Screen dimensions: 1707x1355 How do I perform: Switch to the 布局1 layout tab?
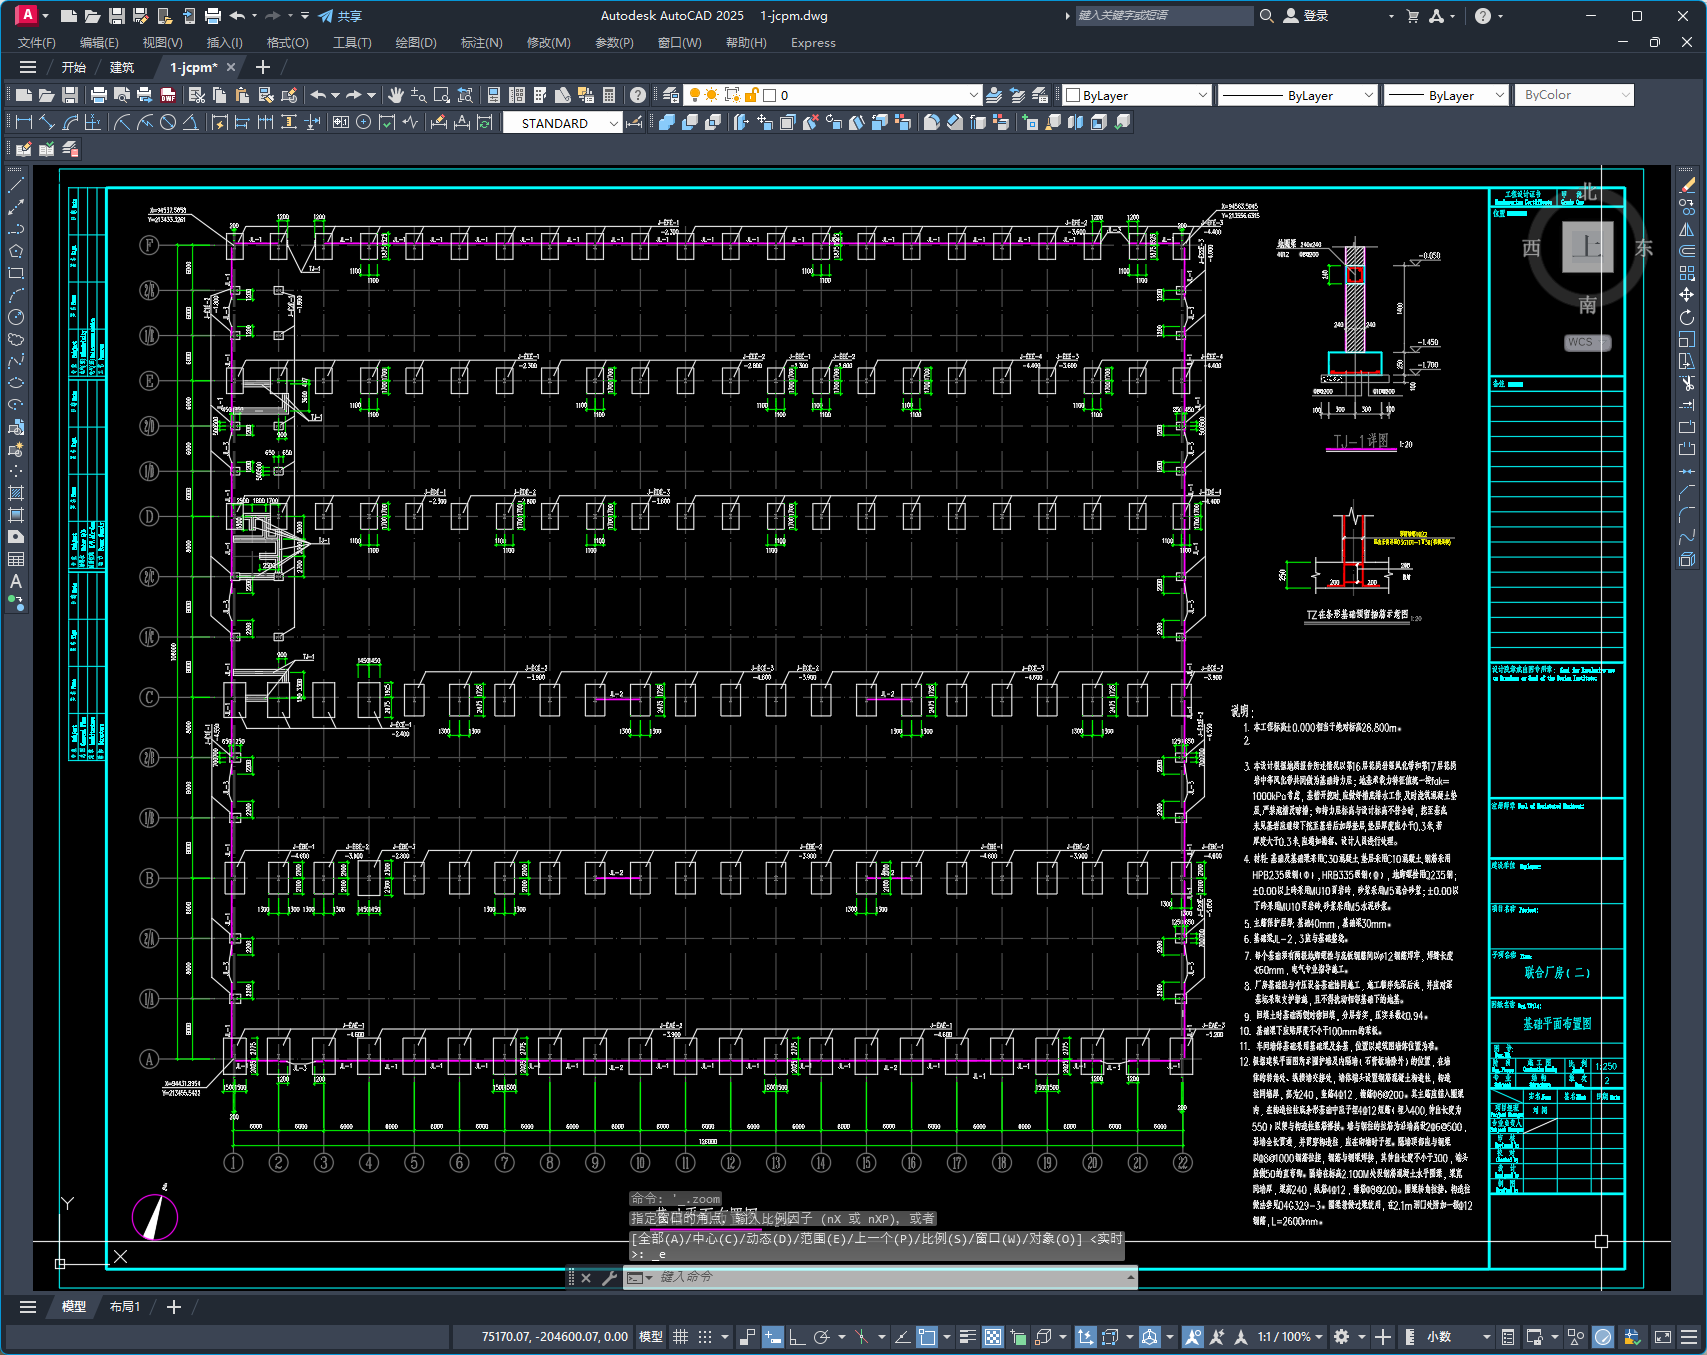pos(125,1306)
